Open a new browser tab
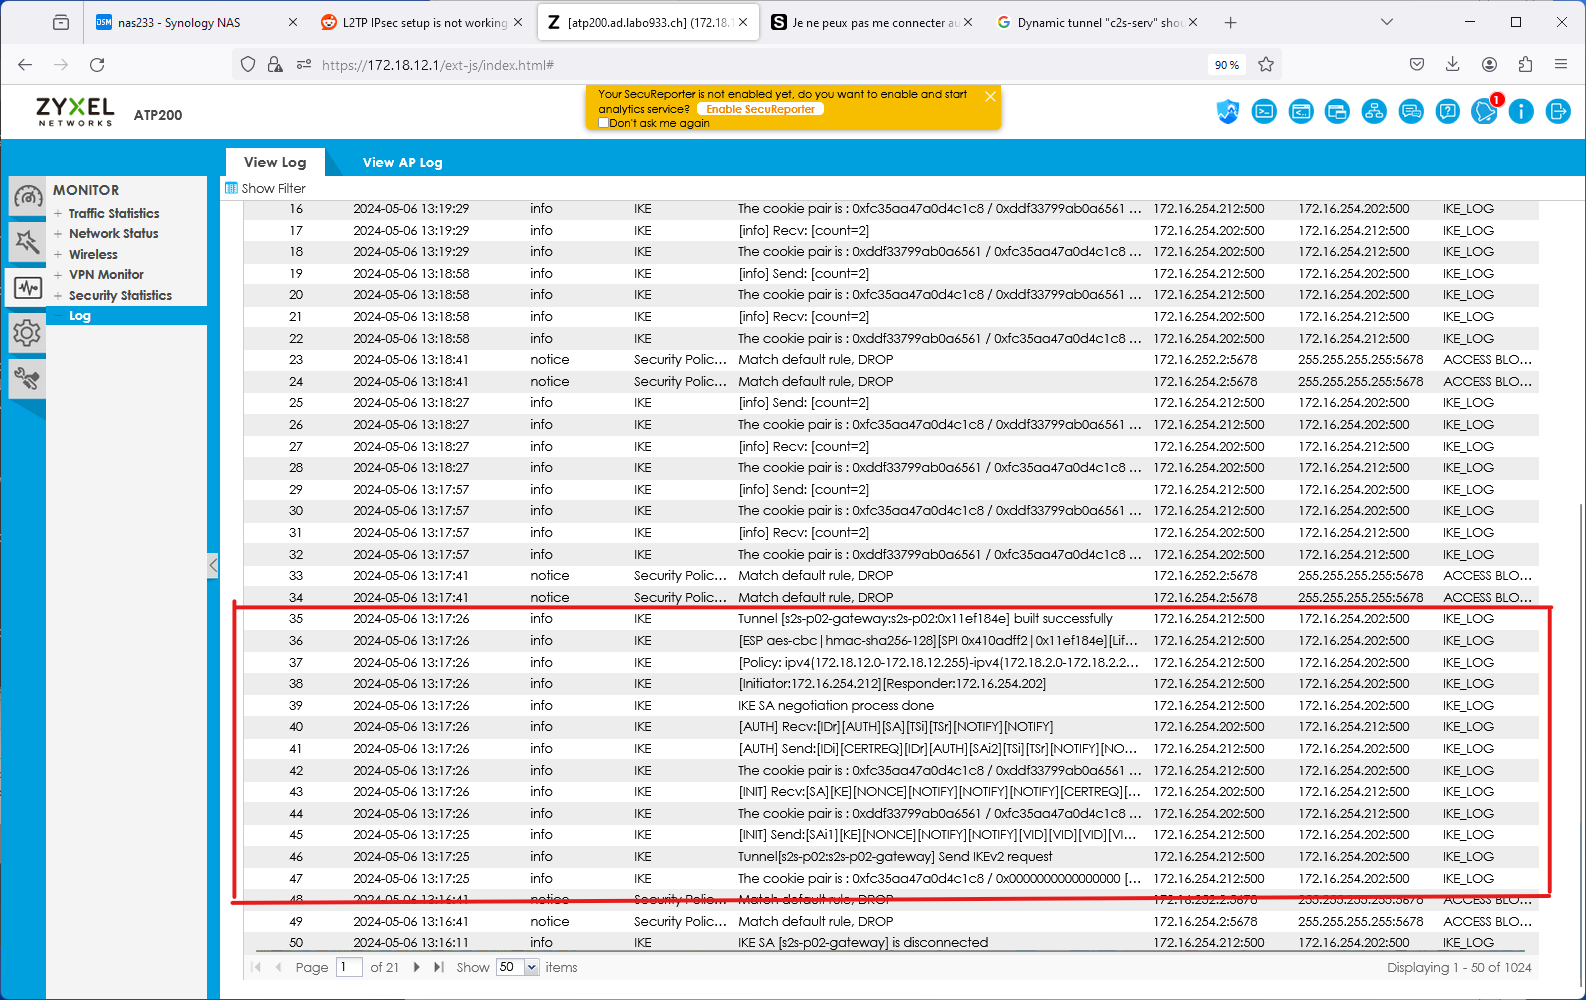 tap(1230, 22)
